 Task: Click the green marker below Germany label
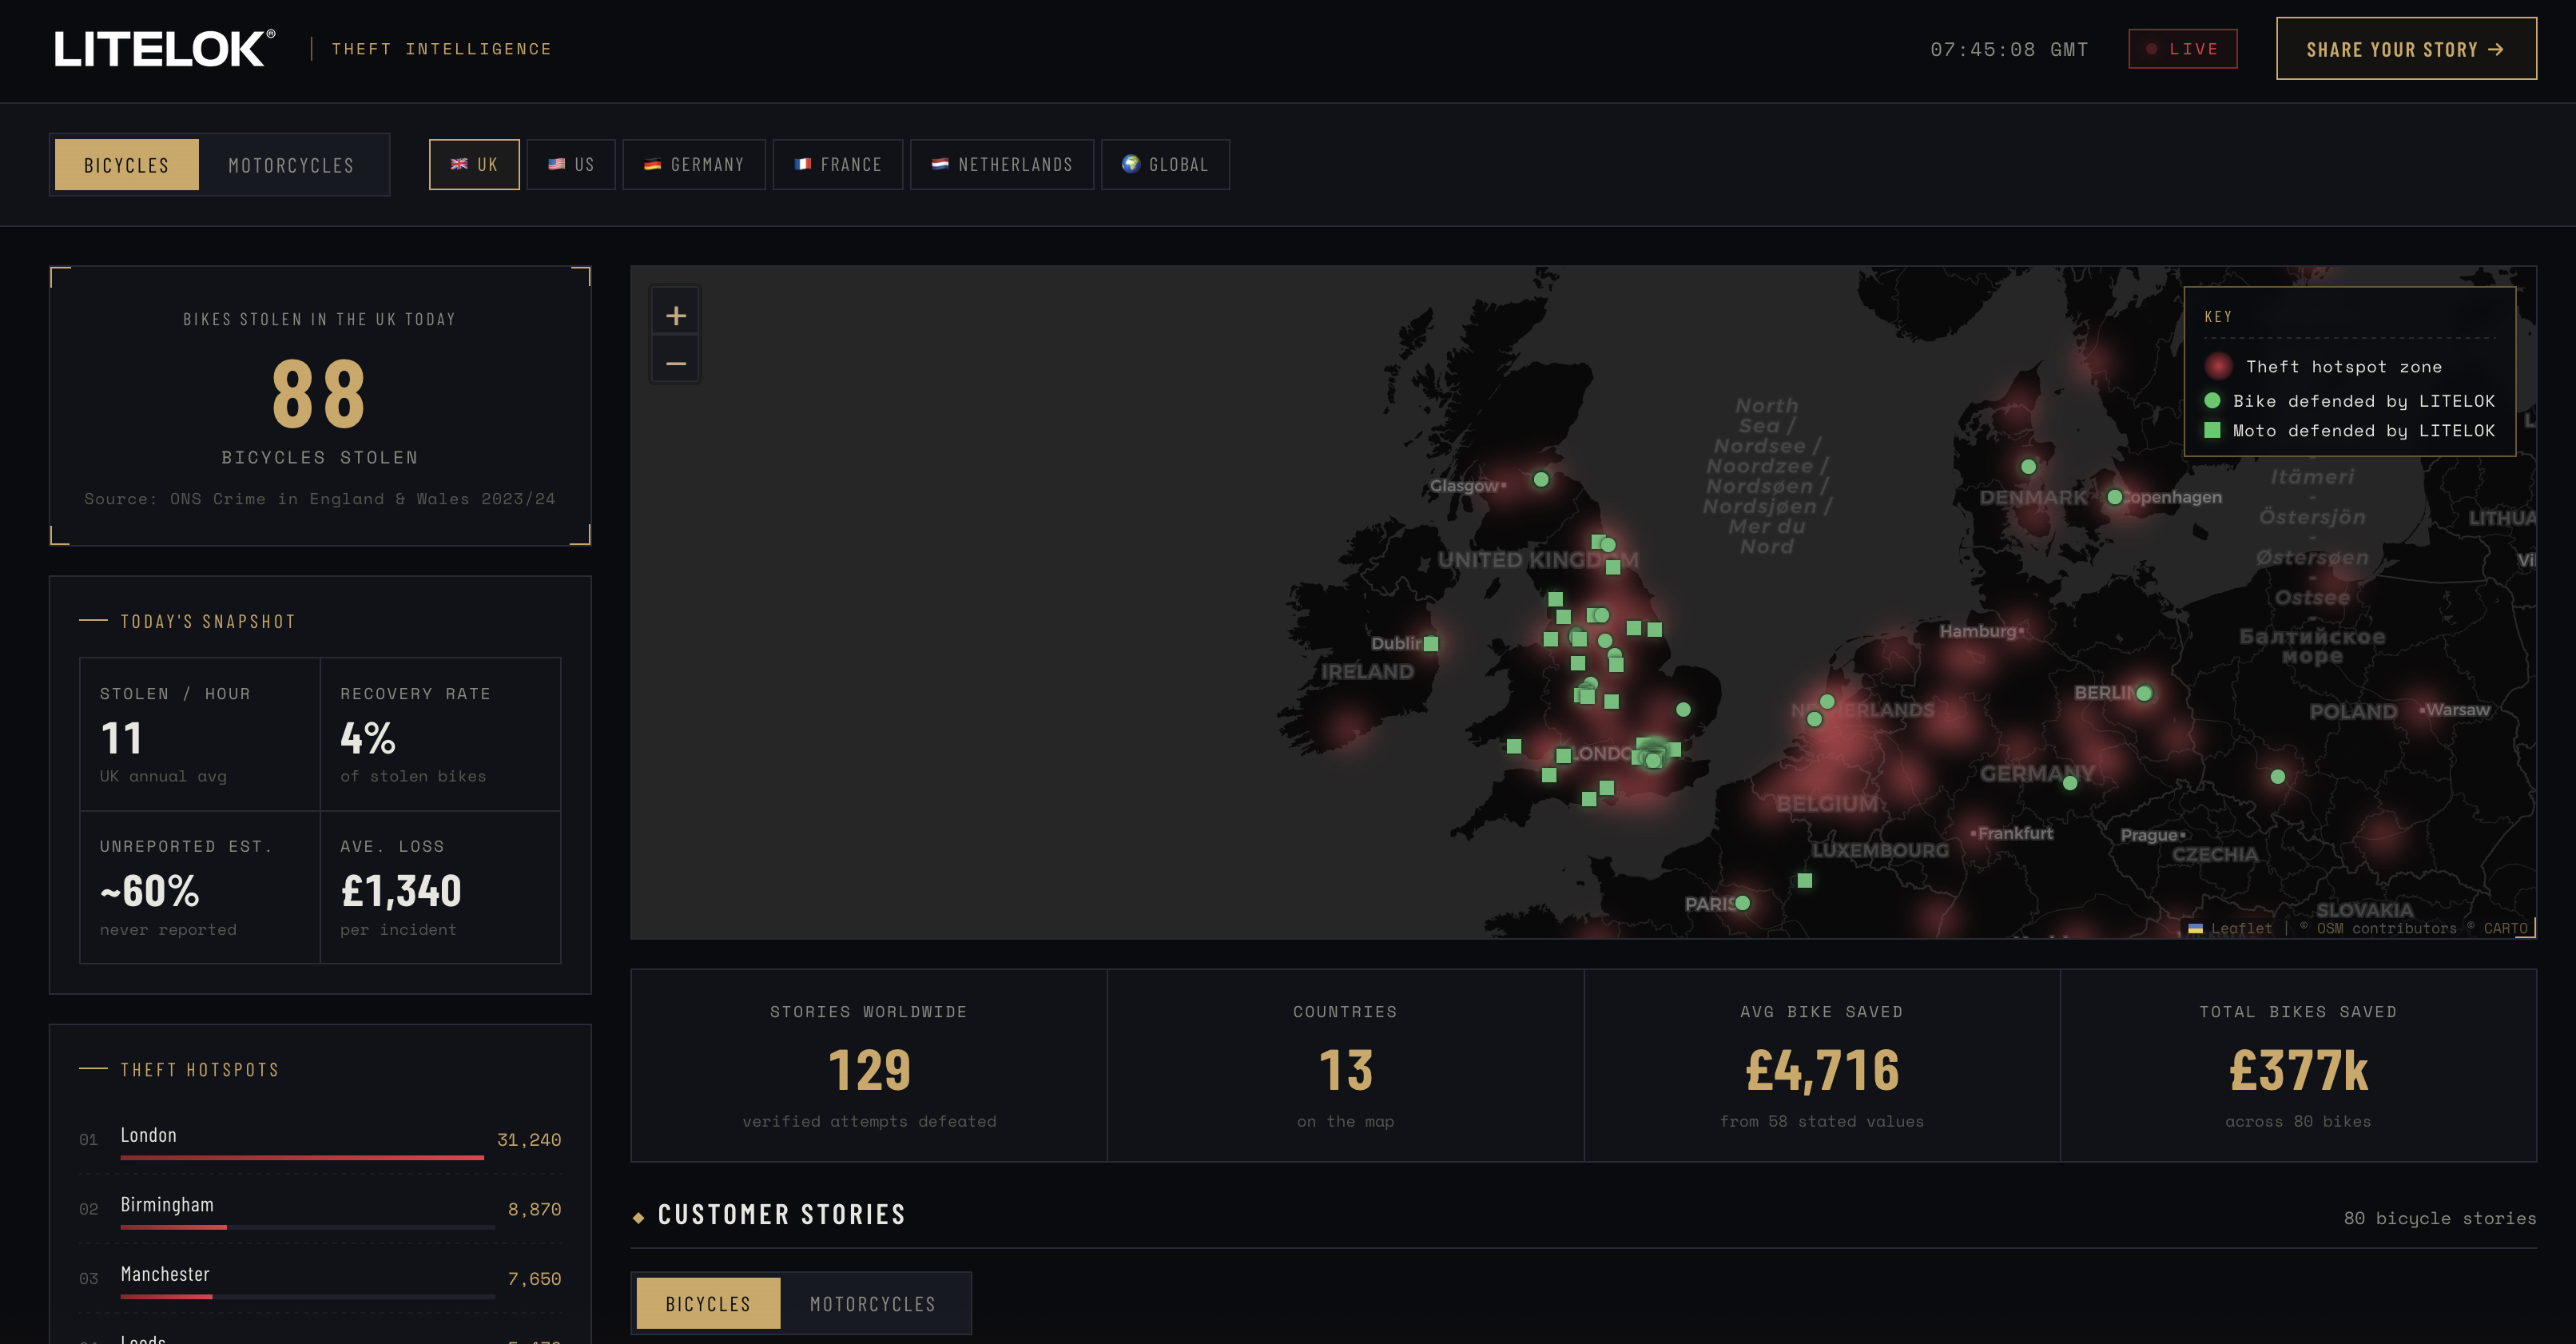pyautogui.click(x=2070, y=783)
